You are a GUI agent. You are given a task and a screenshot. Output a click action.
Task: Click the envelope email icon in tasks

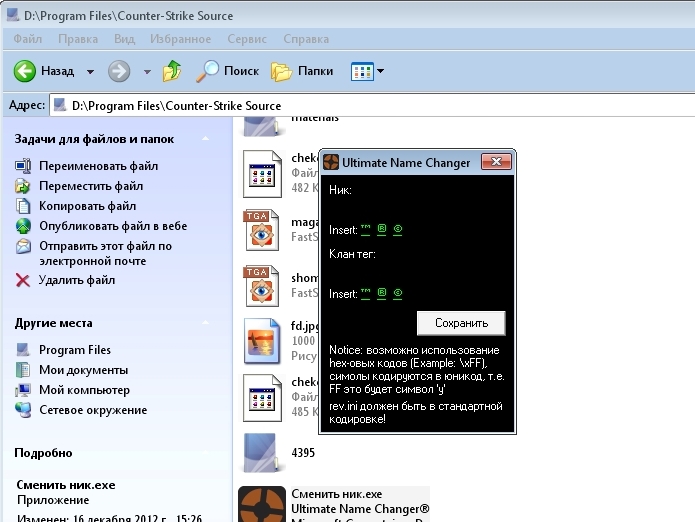point(23,246)
